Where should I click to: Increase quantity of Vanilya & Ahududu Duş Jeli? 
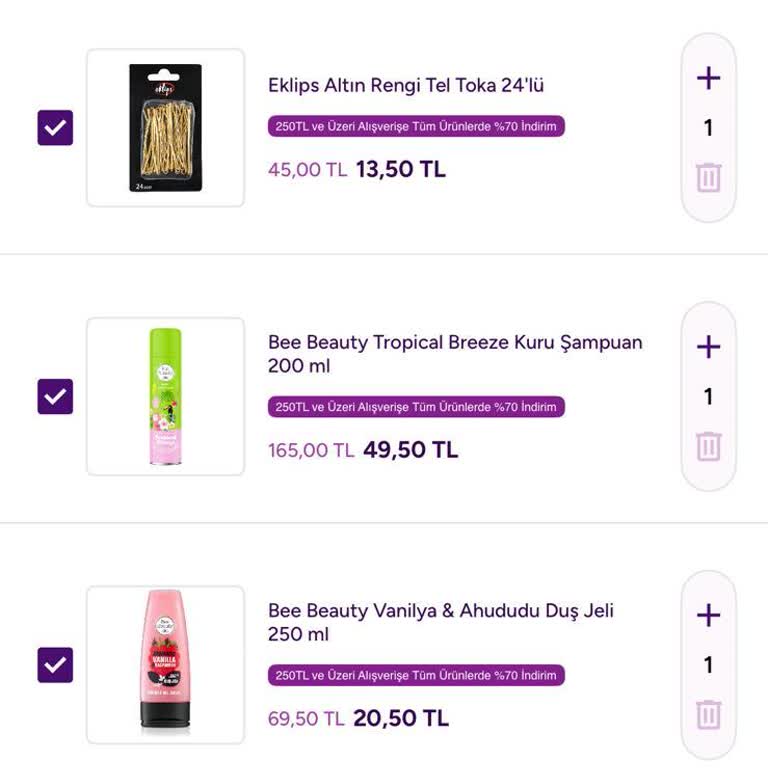[x=708, y=615]
